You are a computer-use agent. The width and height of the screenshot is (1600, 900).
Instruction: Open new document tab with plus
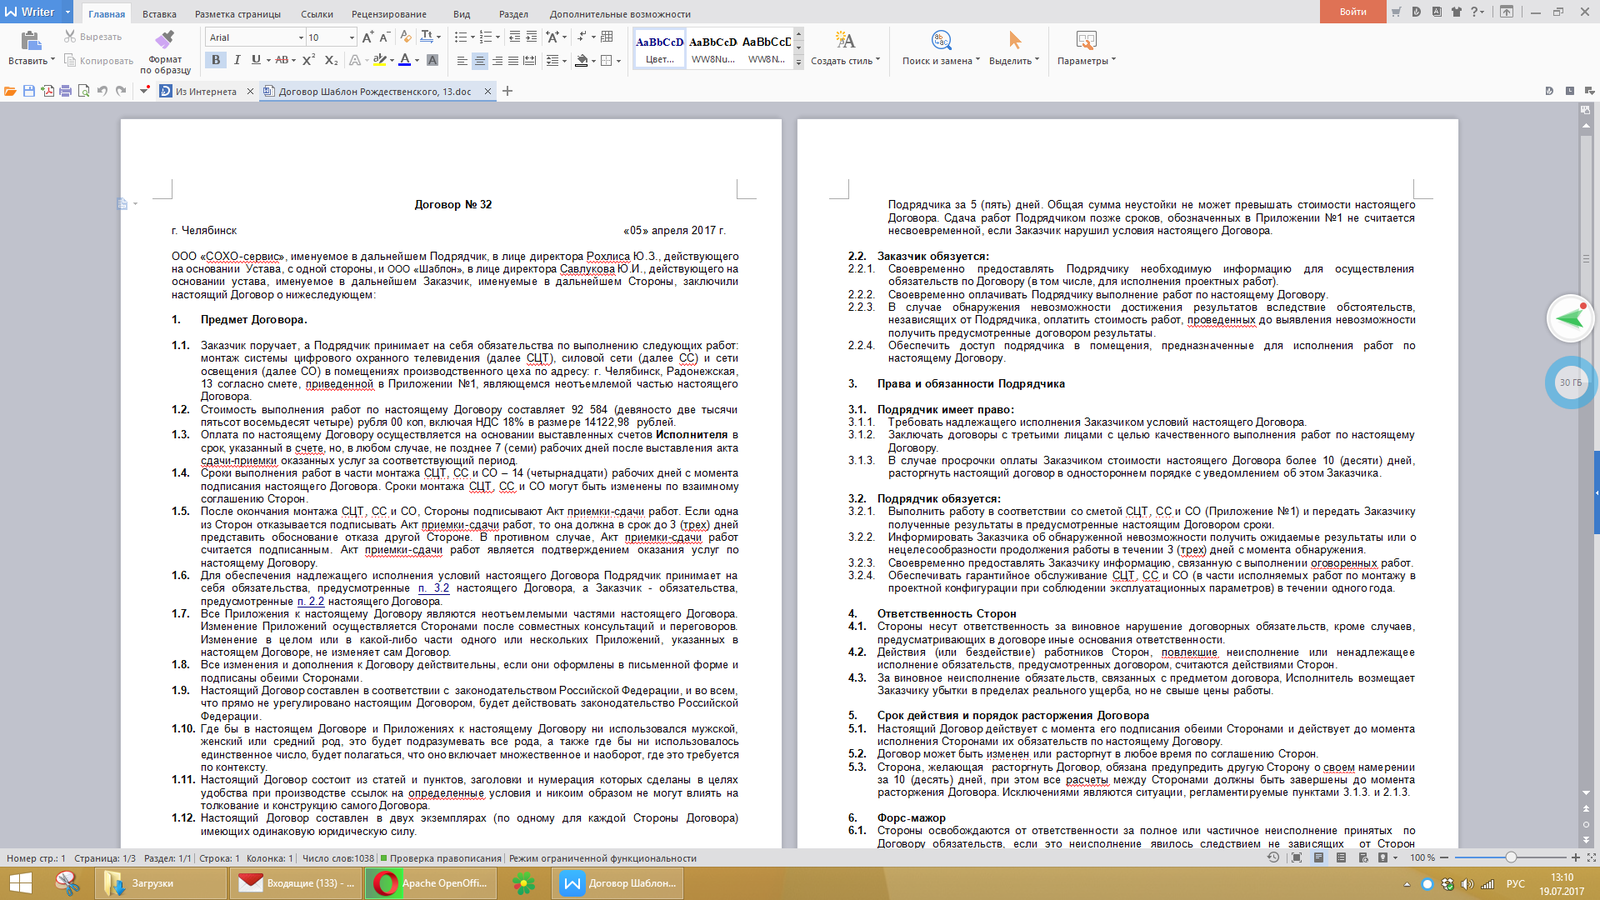[x=507, y=91]
